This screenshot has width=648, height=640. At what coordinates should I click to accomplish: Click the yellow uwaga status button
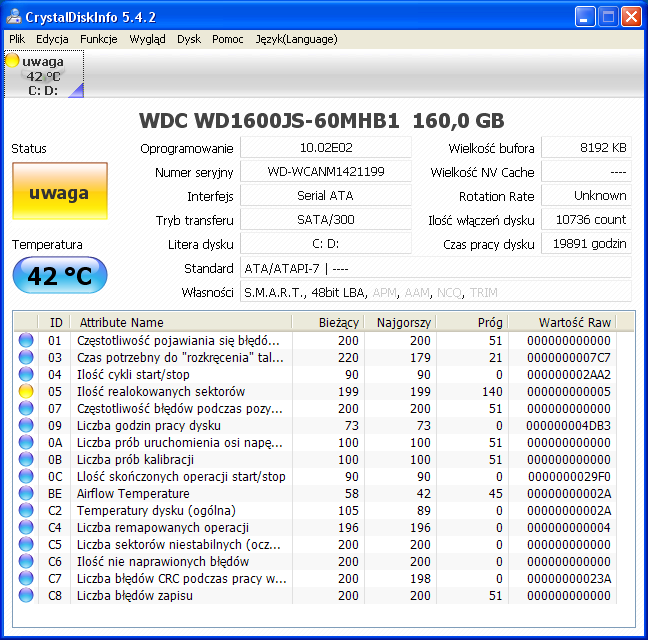point(60,191)
